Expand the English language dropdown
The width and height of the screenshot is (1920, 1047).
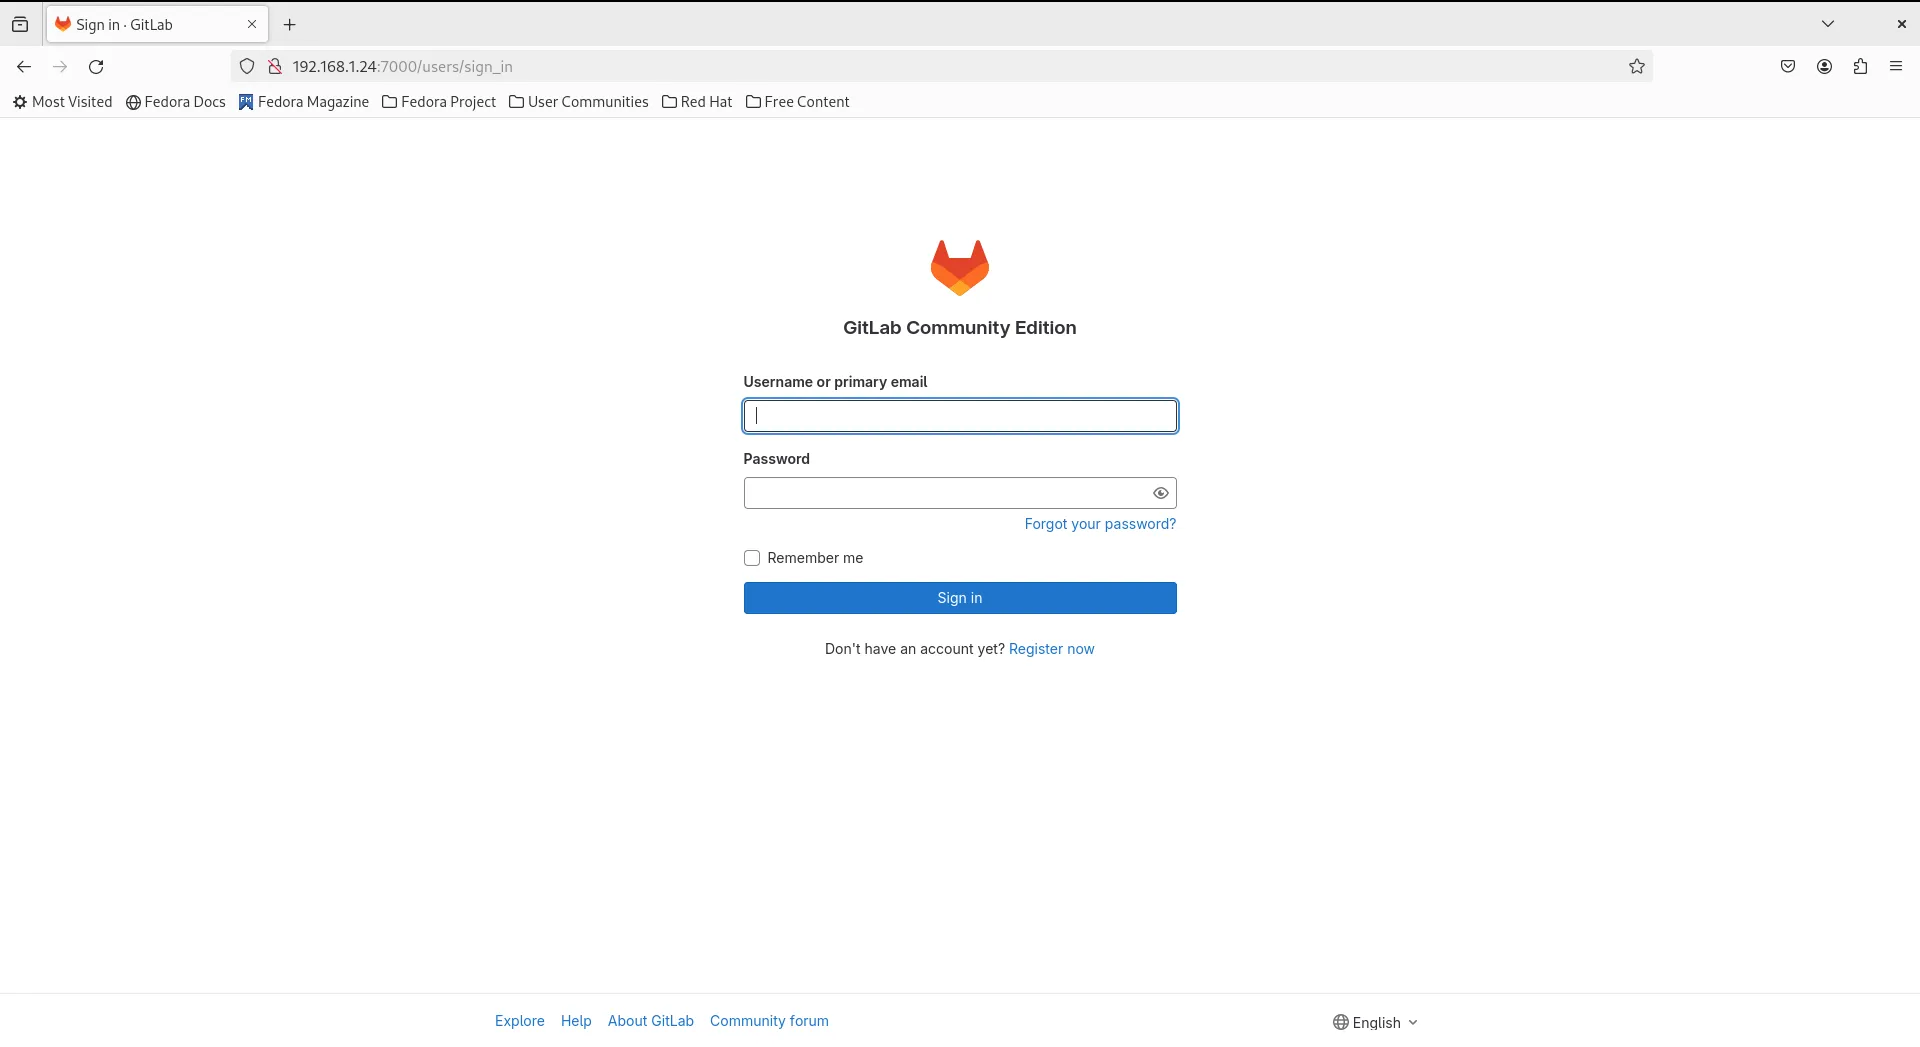[1376, 1022]
